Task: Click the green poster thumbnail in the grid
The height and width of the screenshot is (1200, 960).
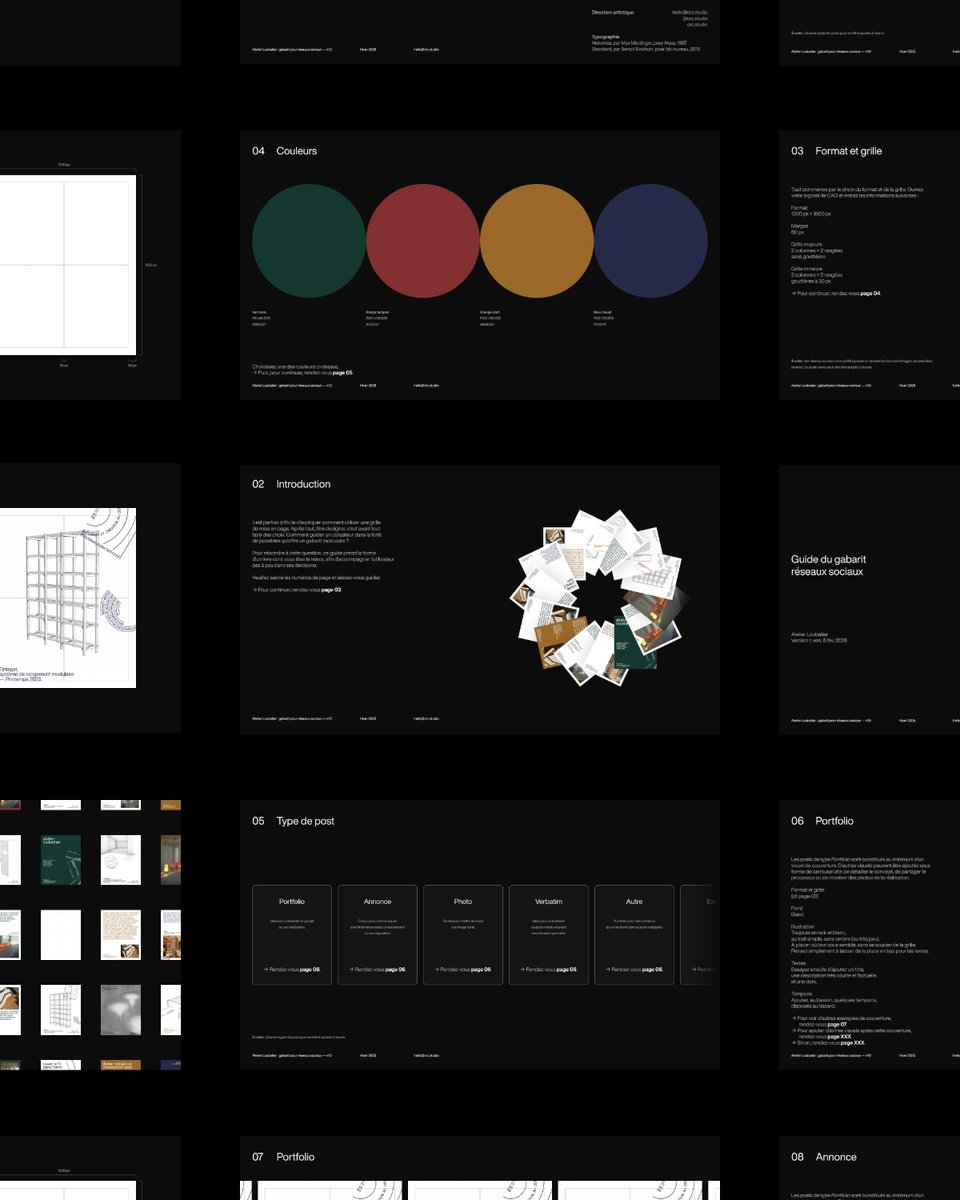Action: 60,860
